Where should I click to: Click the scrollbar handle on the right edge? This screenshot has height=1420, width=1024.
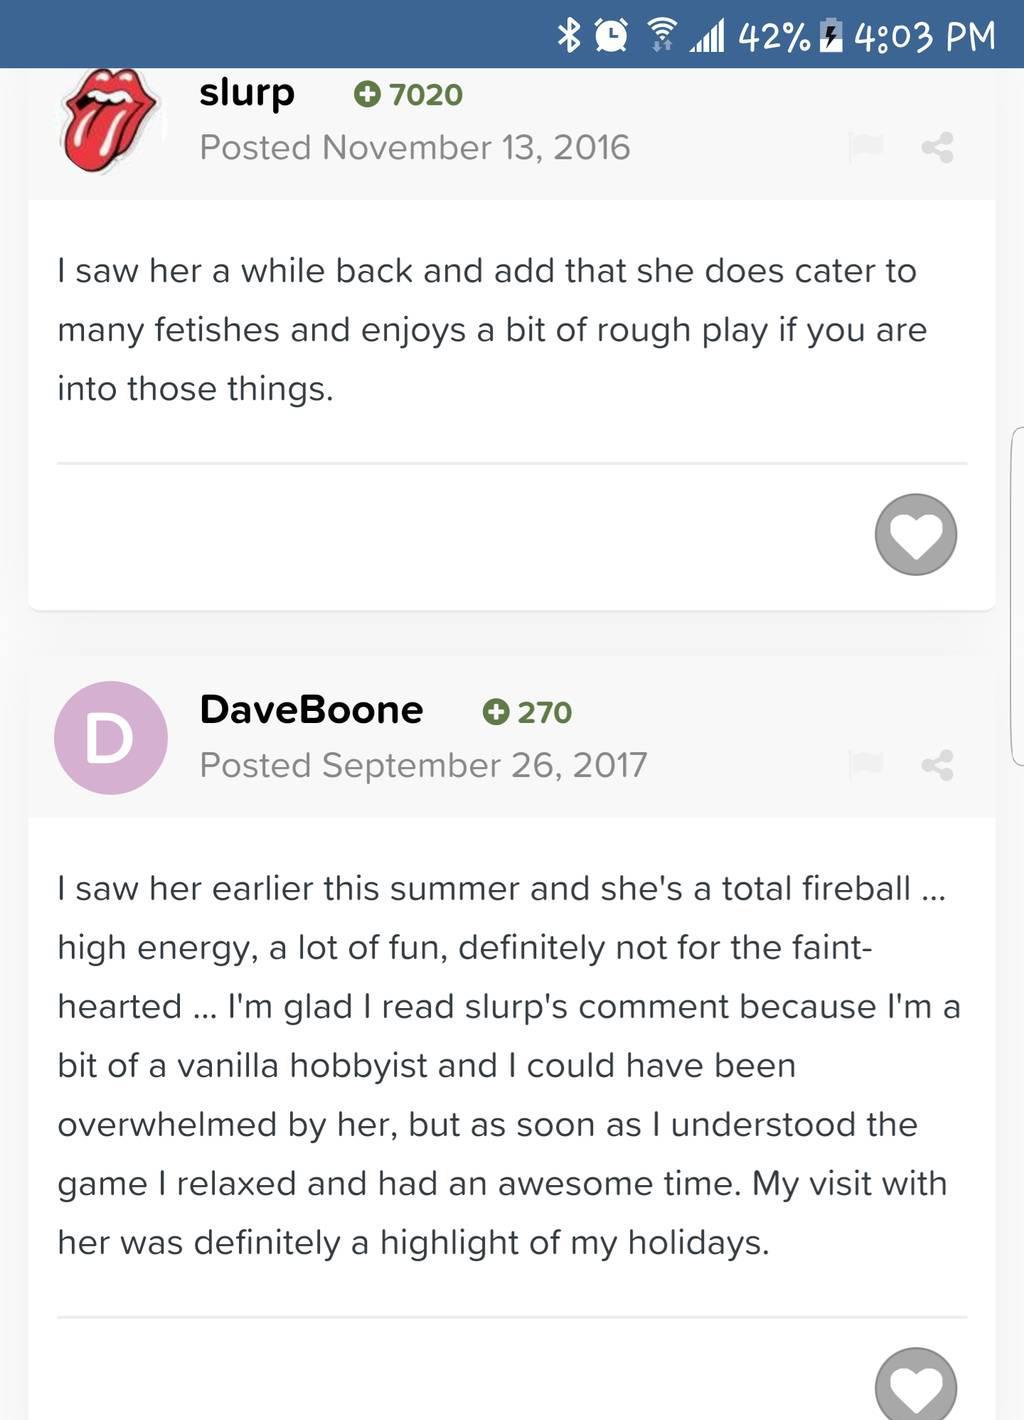pyautogui.click(x=1018, y=596)
